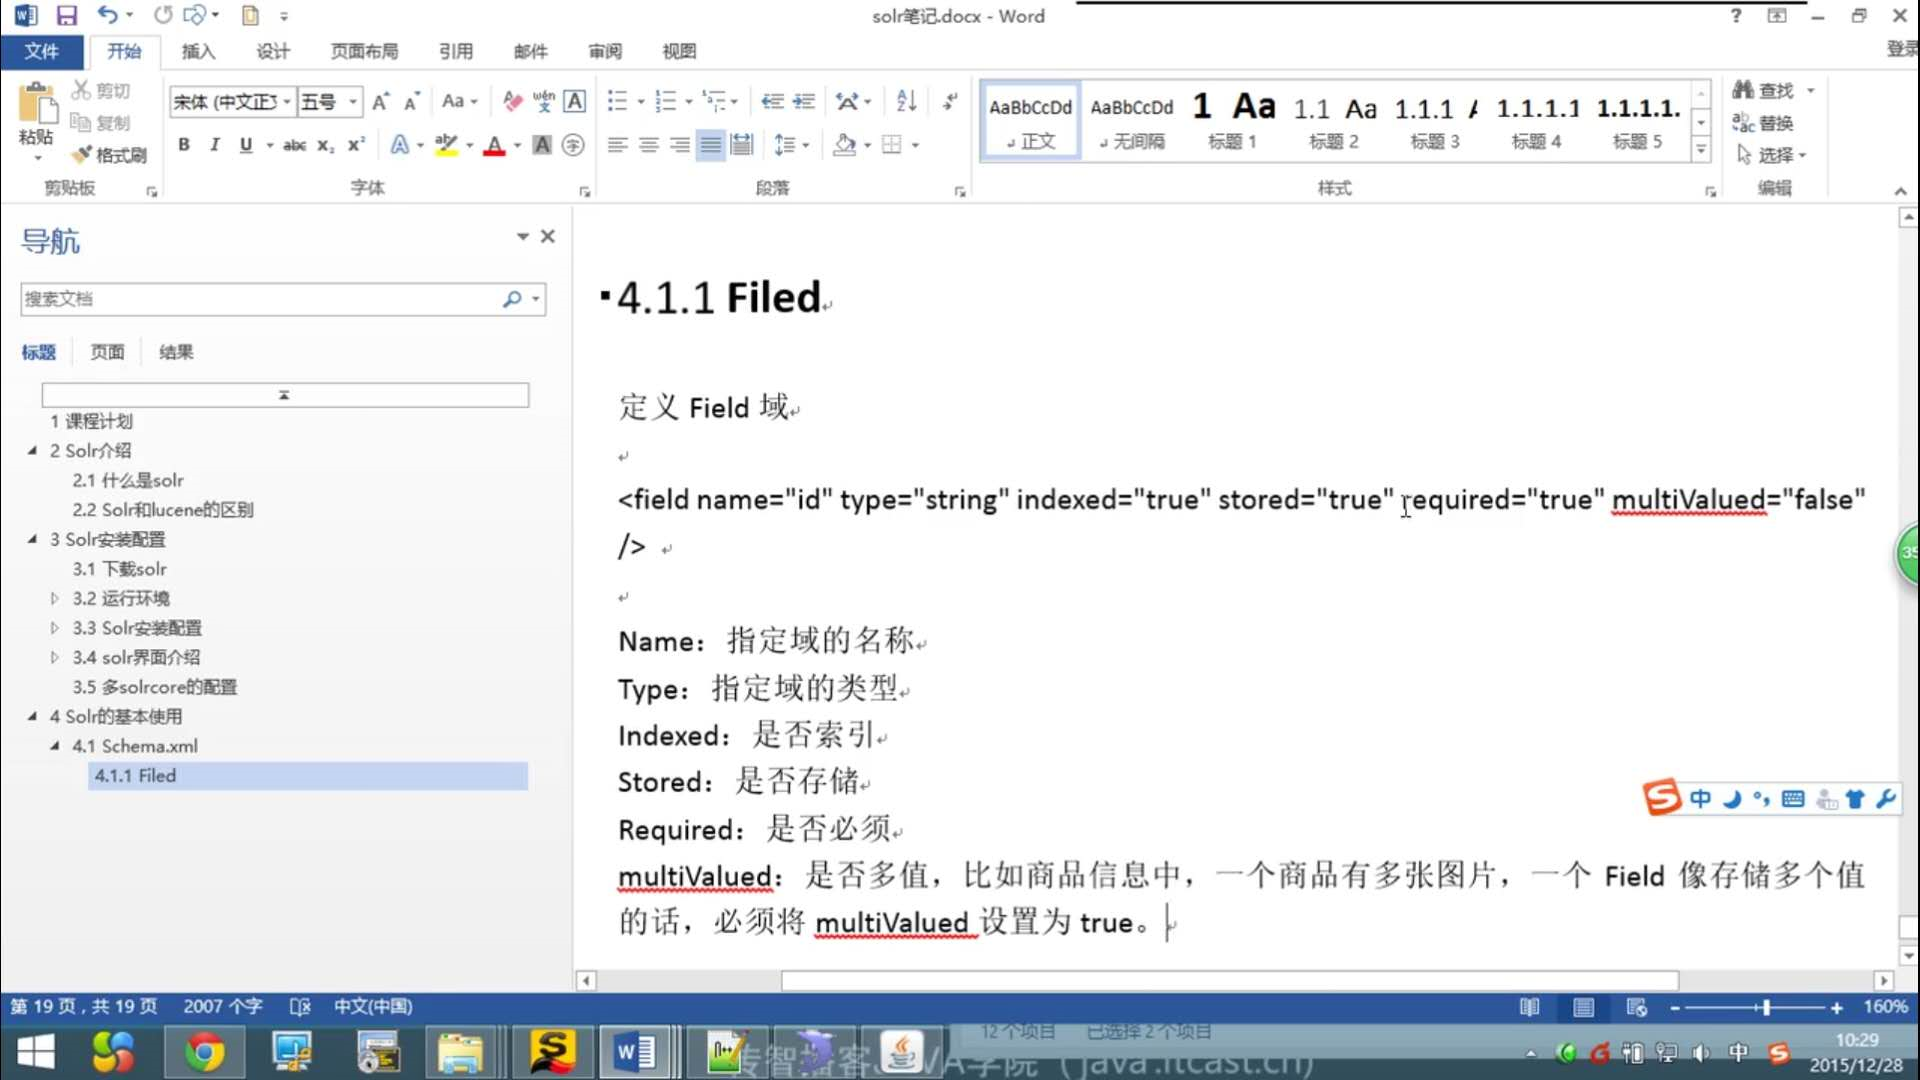Open the 文件 File tab
1920x1080 pixels.
(42, 51)
